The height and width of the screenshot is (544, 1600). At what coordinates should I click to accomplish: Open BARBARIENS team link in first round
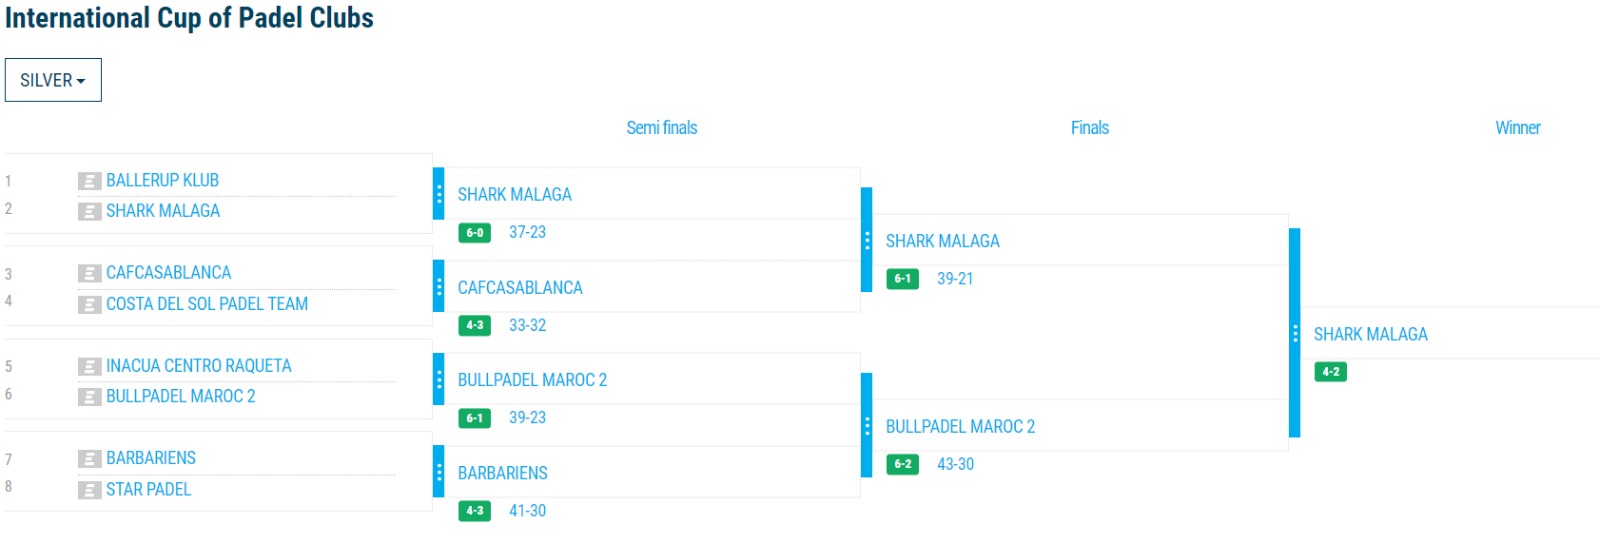click(x=151, y=458)
